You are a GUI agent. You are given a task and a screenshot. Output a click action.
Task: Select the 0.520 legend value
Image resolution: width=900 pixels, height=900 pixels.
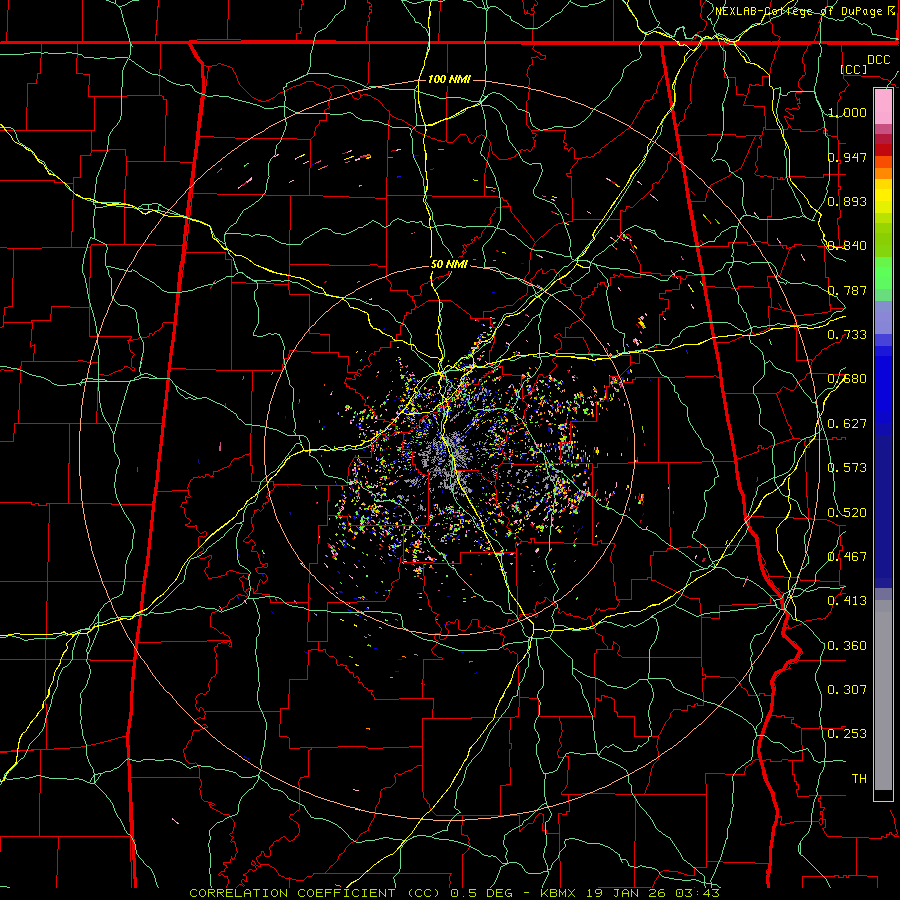[x=847, y=513]
